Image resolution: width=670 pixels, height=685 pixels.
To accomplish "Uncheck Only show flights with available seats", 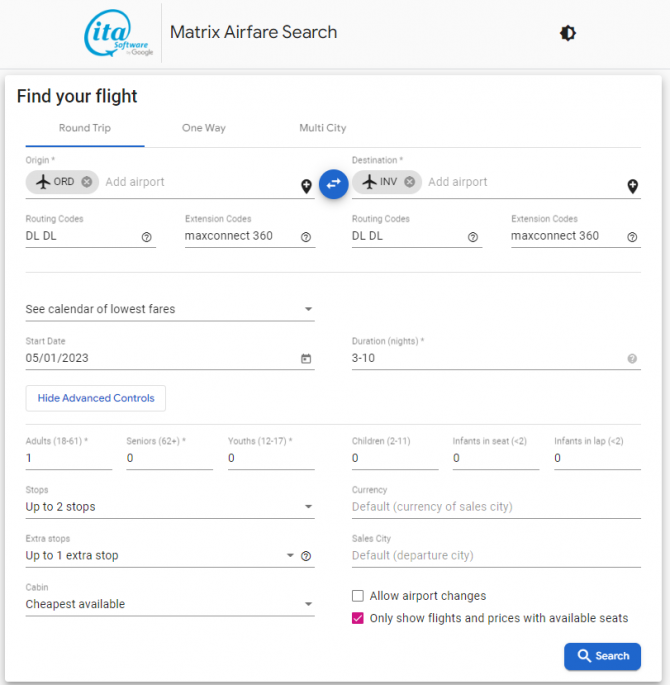I will point(357,618).
